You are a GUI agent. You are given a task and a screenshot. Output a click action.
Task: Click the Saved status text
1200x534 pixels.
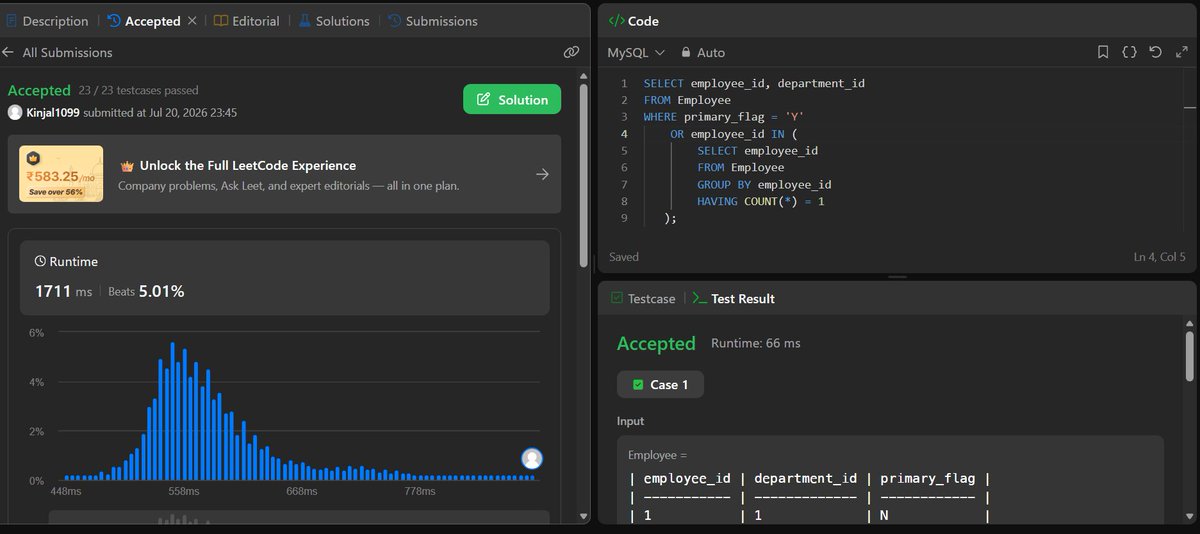(624, 257)
